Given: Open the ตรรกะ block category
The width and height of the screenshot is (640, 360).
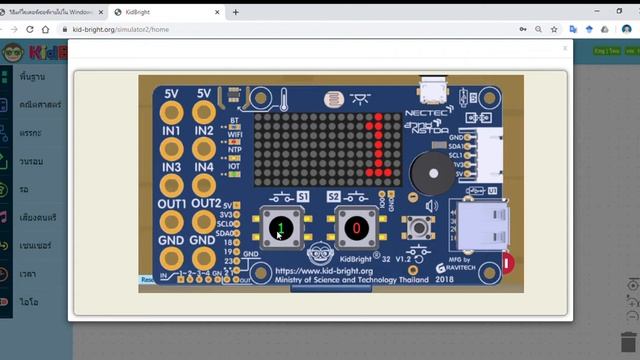Looking at the screenshot, I should (x=30, y=133).
